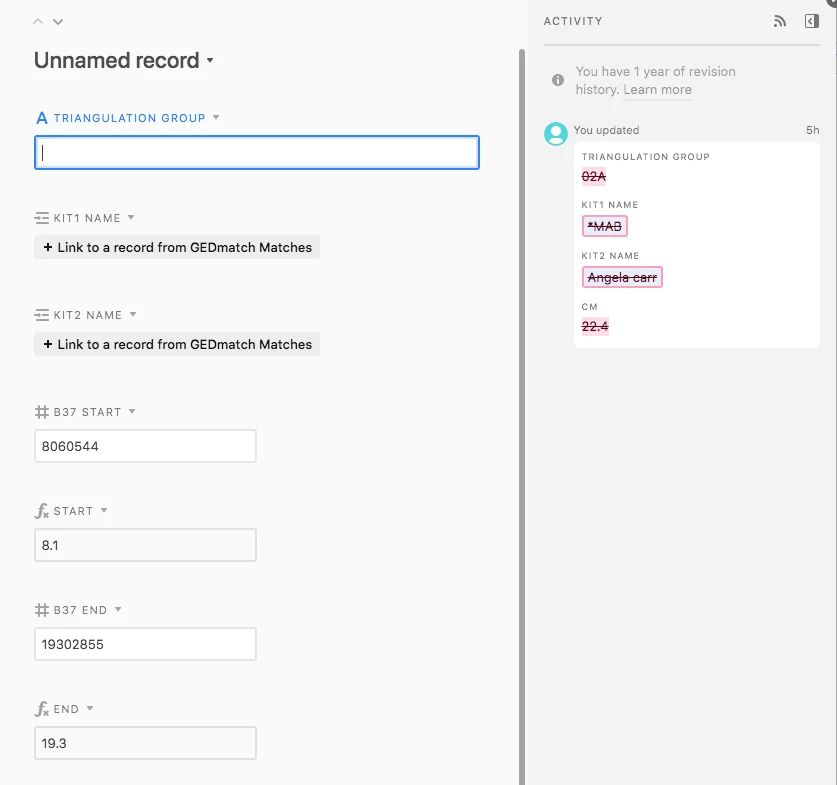This screenshot has height=785, width=837.
Task: Click the B37 START number field icon
Action: click(x=42, y=412)
